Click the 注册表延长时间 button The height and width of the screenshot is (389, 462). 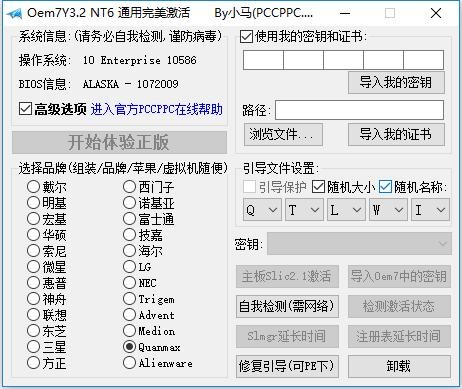tap(399, 336)
